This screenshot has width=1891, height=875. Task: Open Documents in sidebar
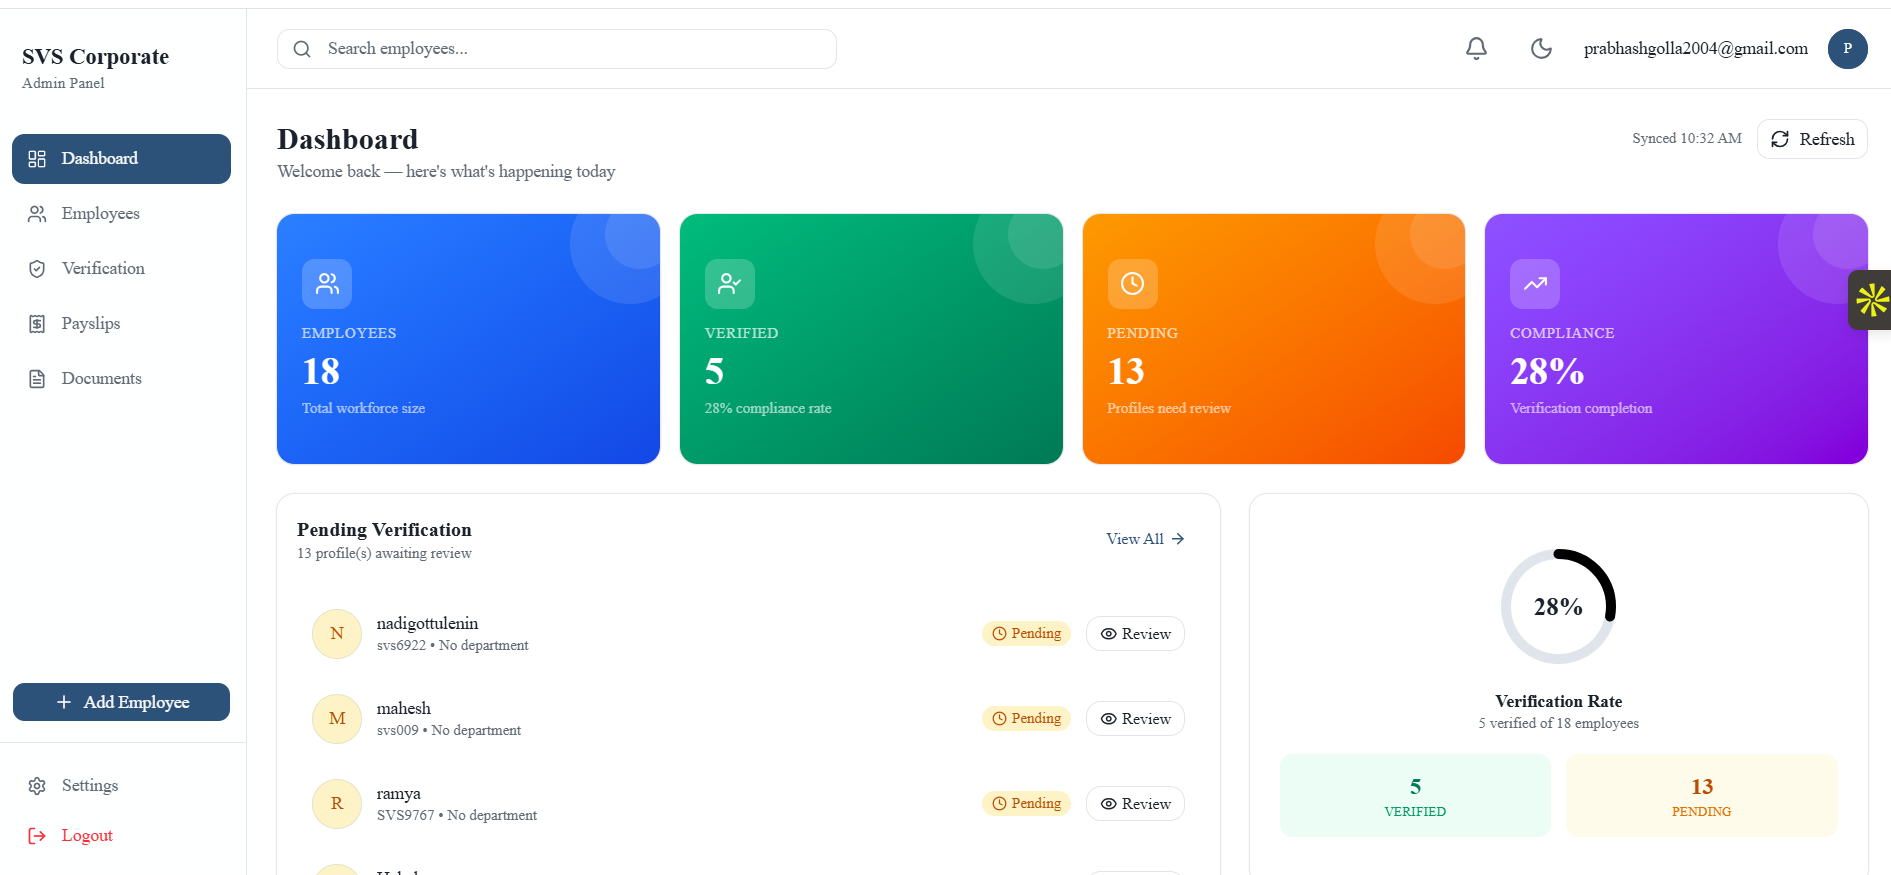point(121,379)
